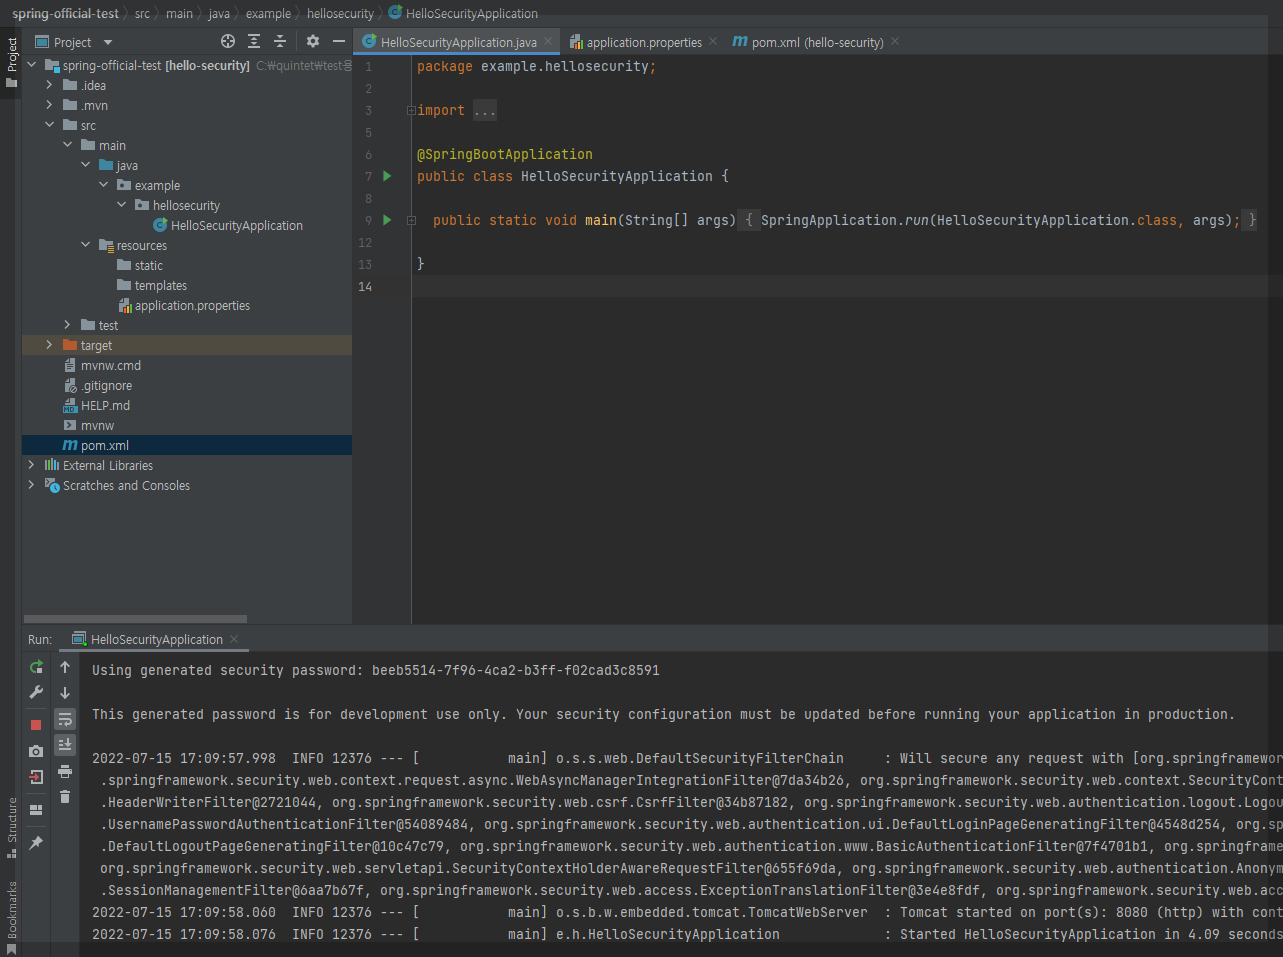Viewport: 1283px width, 957px height.
Task: Collapse the example package arrow
Action: (103, 185)
